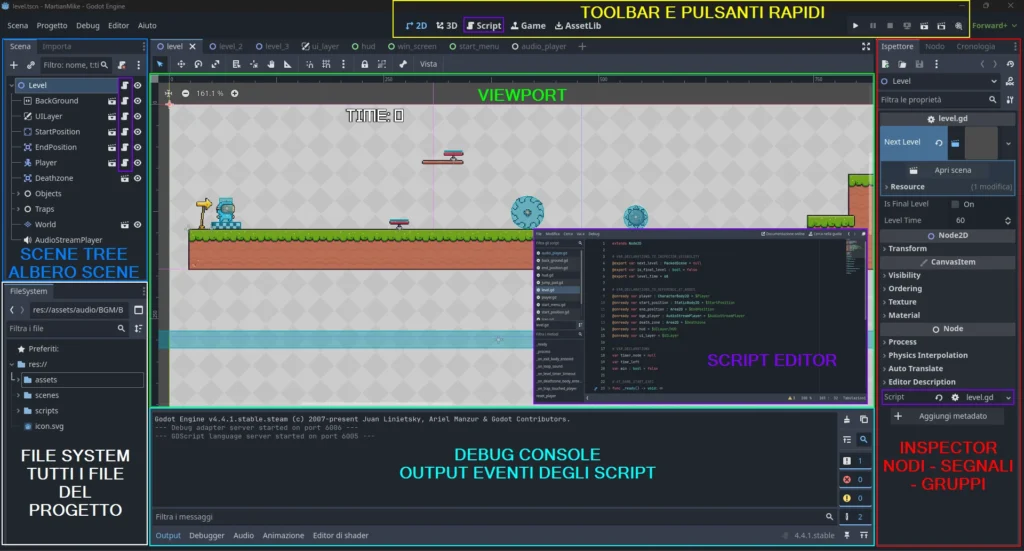1024x551 pixels.
Task: Switch to the Nodo tab
Action: [935, 46]
